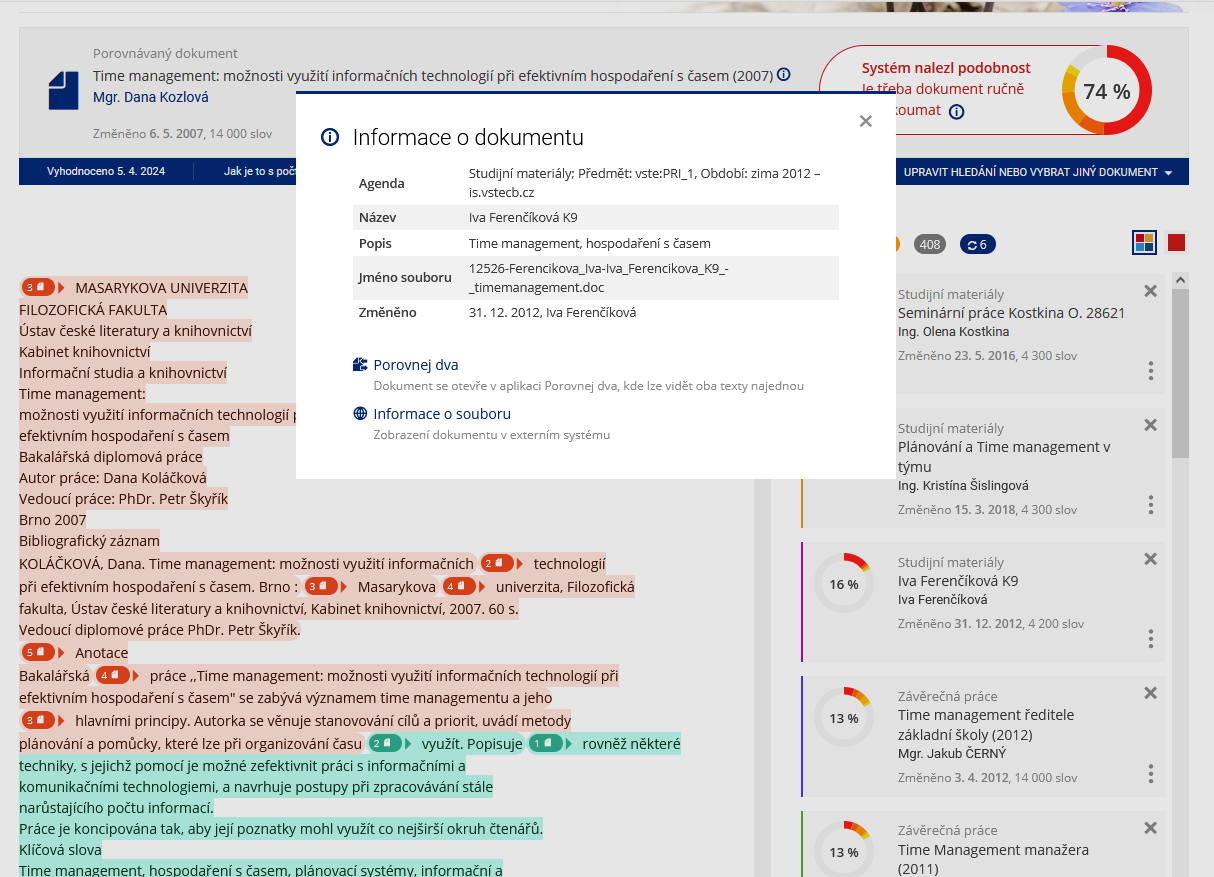The width and height of the screenshot is (1214, 877).
Task: Click the info icon beside the 2007 document title
Action: click(784, 75)
